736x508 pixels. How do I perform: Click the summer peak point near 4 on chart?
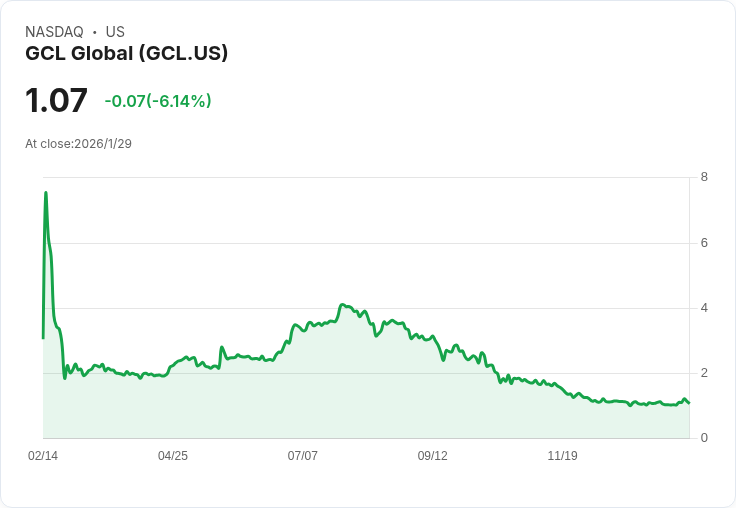point(342,305)
